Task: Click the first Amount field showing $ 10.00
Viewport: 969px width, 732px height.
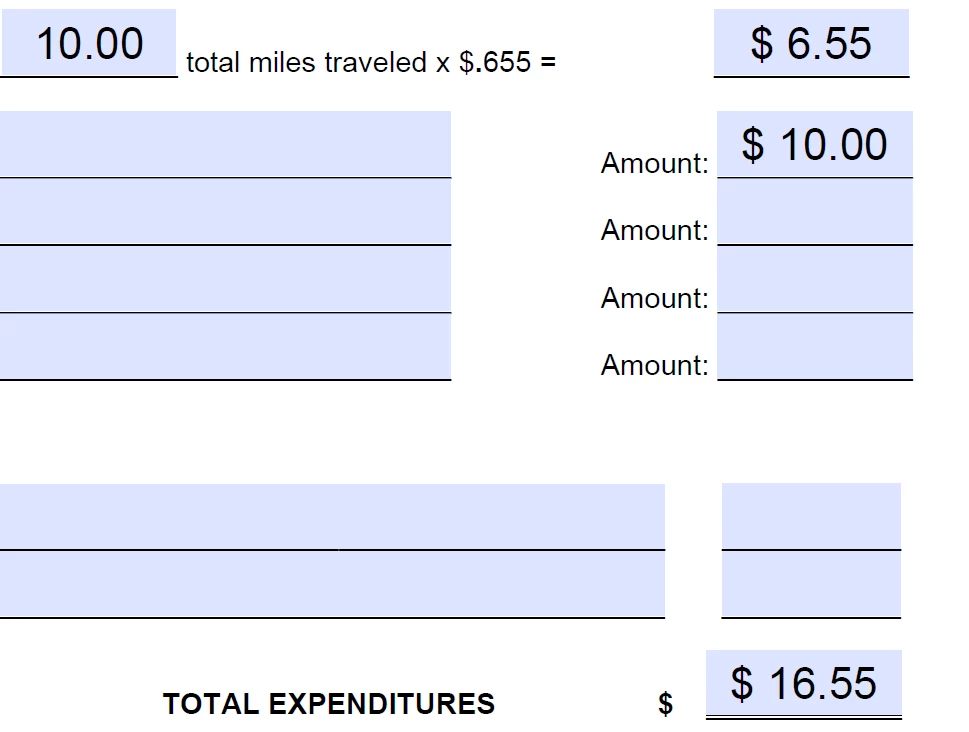Action: point(815,144)
